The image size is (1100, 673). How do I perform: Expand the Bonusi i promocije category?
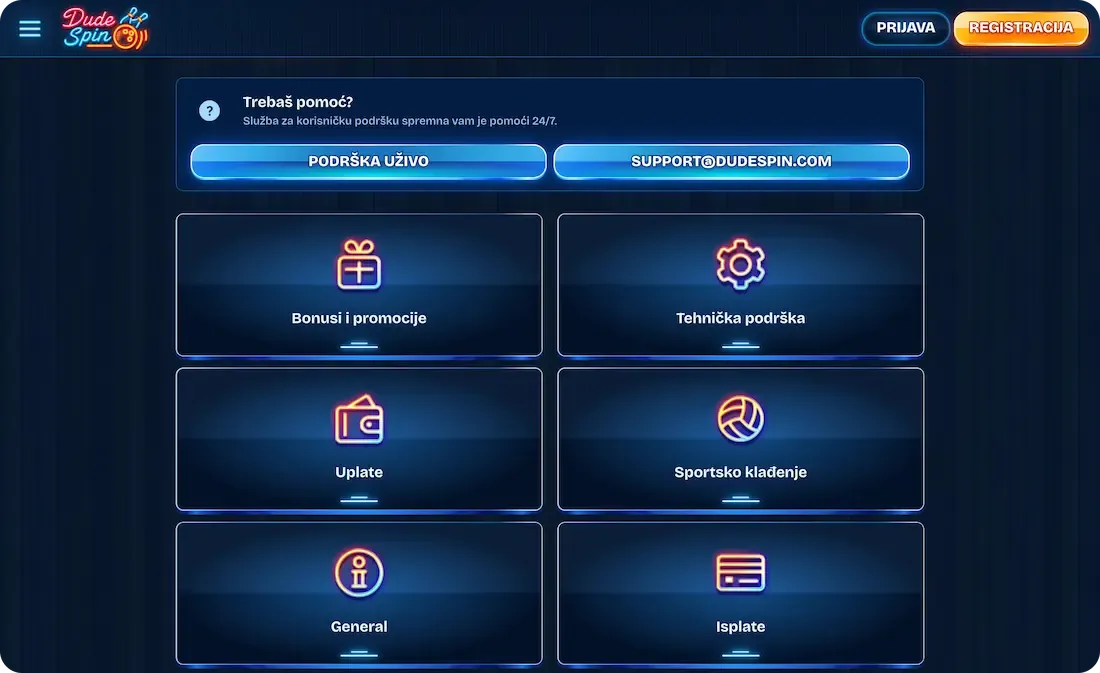pos(358,285)
